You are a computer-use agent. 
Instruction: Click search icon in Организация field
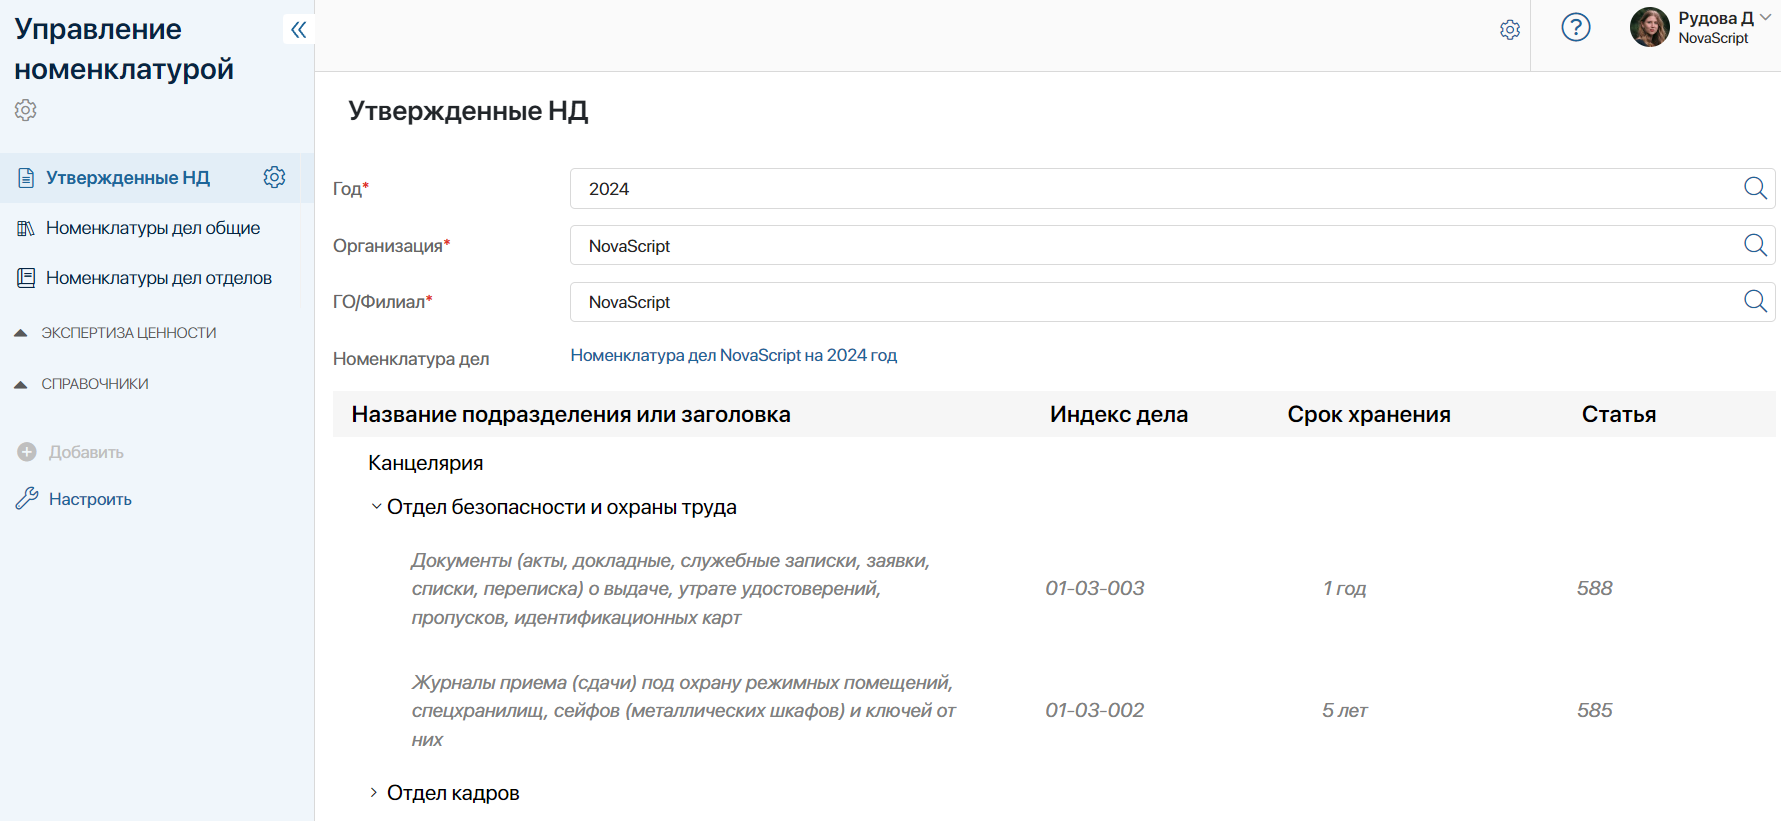point(1755,245)
